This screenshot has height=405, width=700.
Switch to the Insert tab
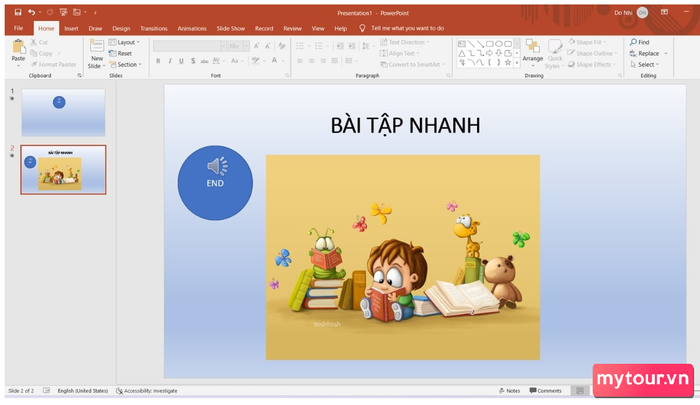pos(71,28)
